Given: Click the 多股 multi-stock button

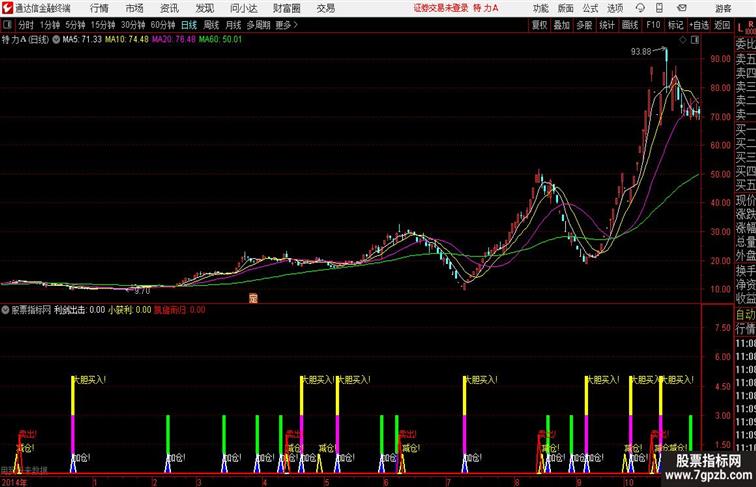Looking at the screenshot, I should [x=584, y=25].
